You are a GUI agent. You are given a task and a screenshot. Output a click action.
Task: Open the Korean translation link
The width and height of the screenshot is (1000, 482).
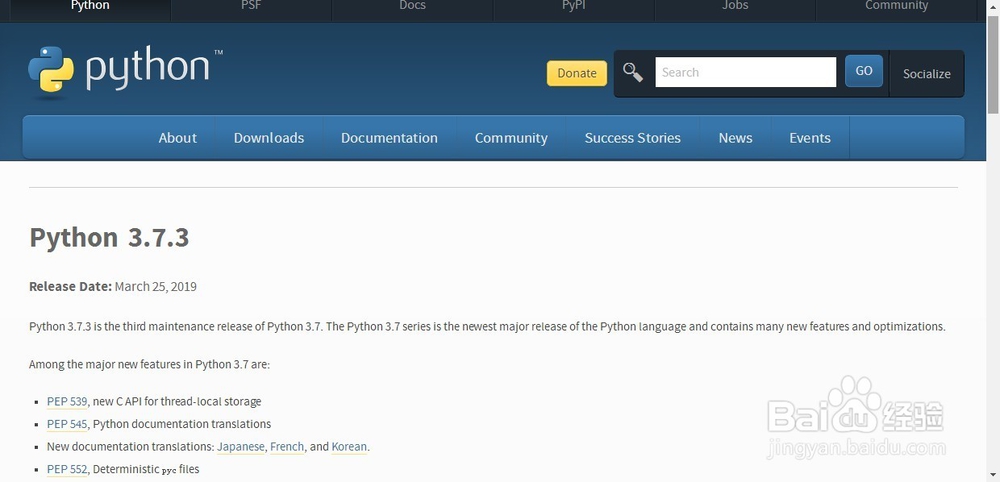[349, 446]
